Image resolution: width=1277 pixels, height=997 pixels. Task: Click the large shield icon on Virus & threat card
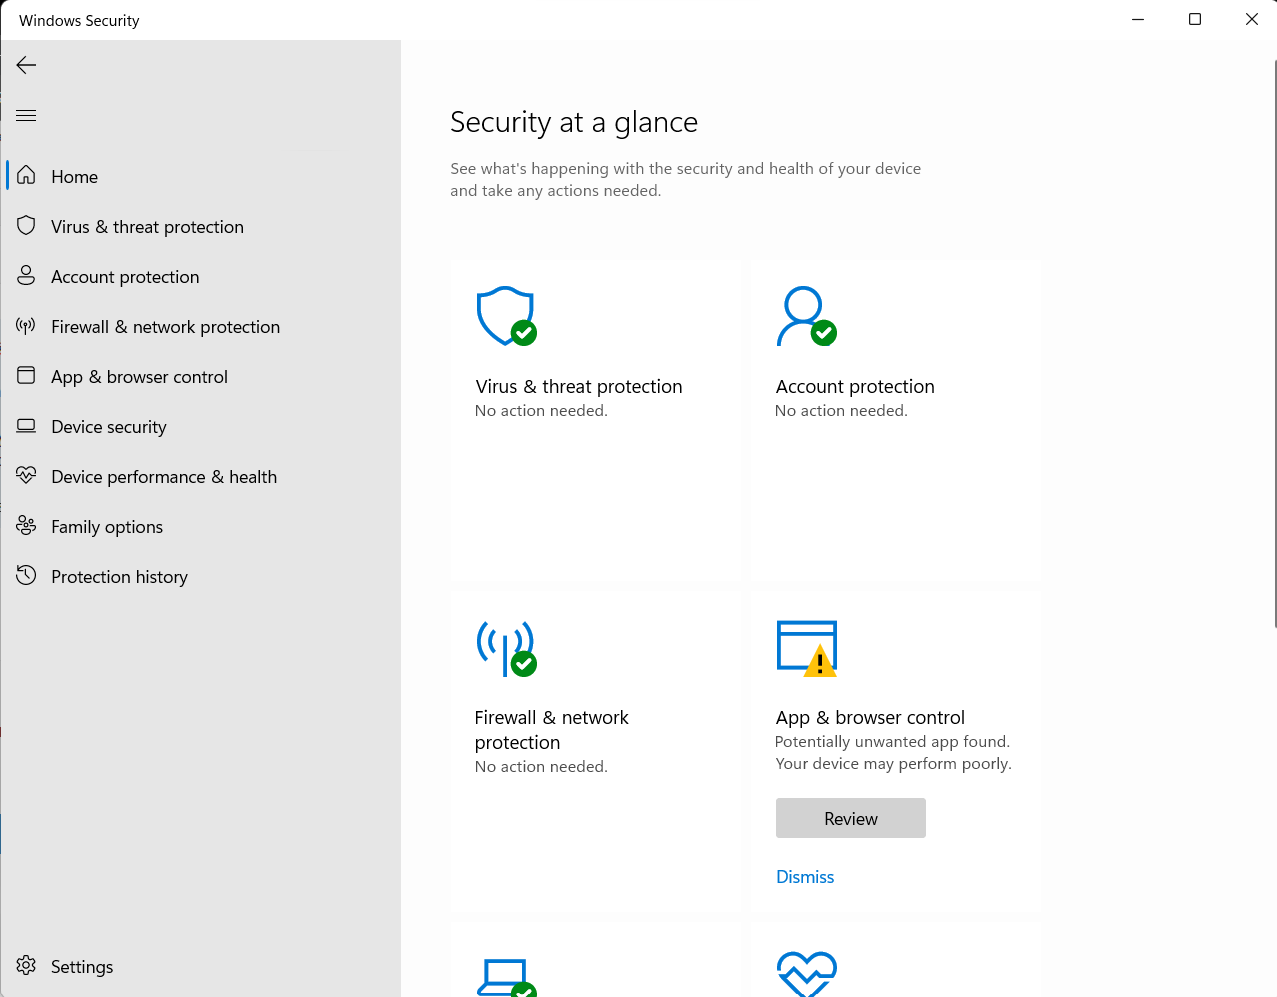(507, 316)
